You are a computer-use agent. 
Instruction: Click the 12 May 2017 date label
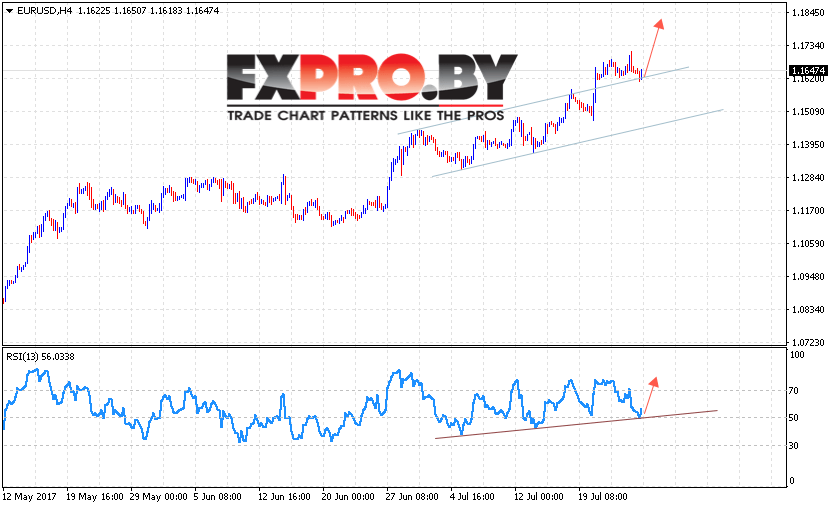[30, 497]
